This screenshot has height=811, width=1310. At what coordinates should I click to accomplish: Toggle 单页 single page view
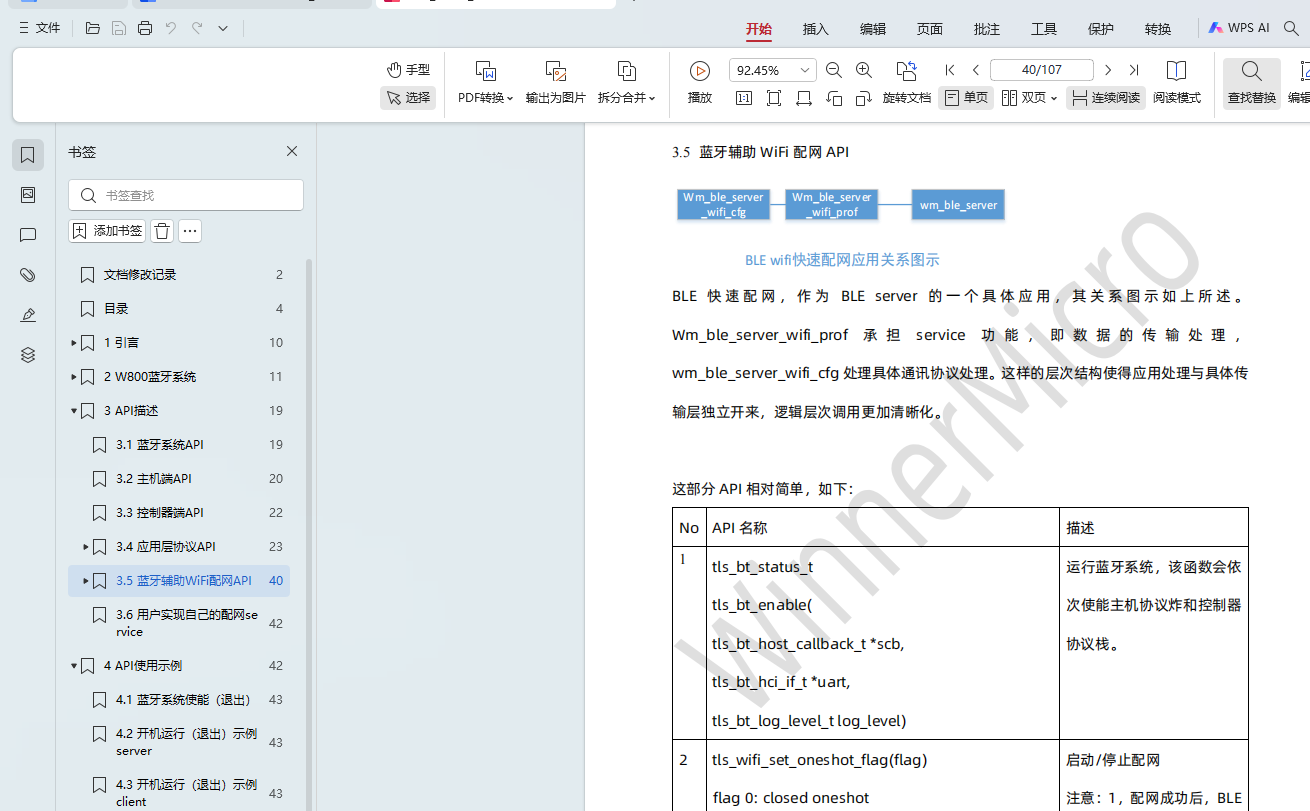coord(966,98)
